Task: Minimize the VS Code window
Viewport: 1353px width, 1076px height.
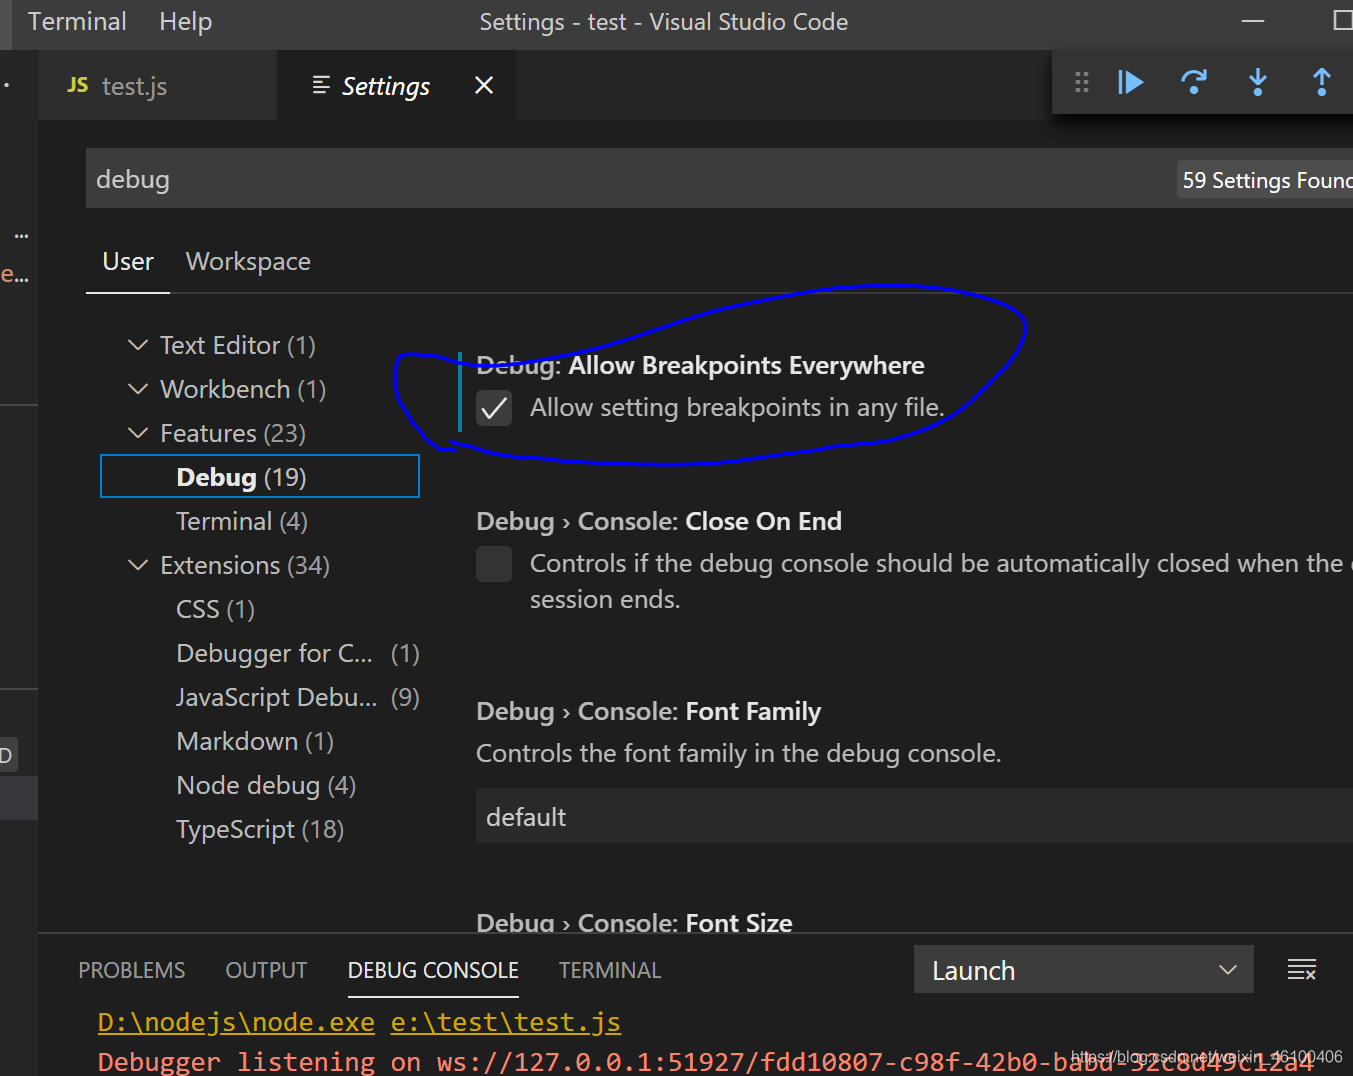Action: click(1253, 21)
